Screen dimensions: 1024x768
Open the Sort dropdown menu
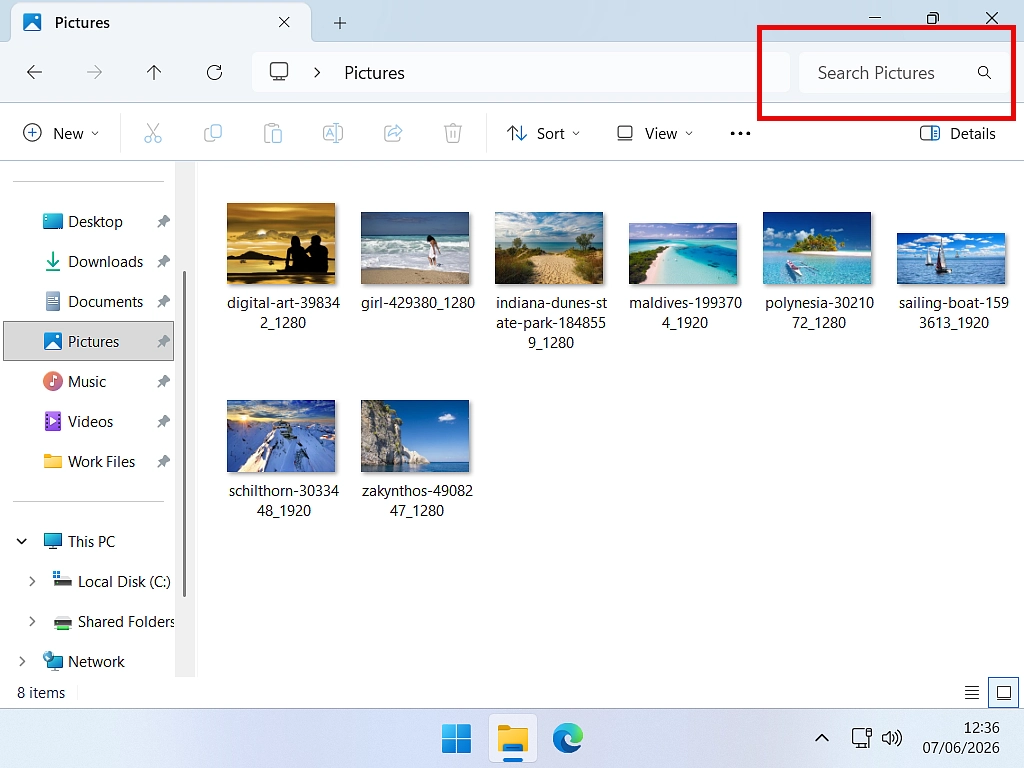coord(543,133)
